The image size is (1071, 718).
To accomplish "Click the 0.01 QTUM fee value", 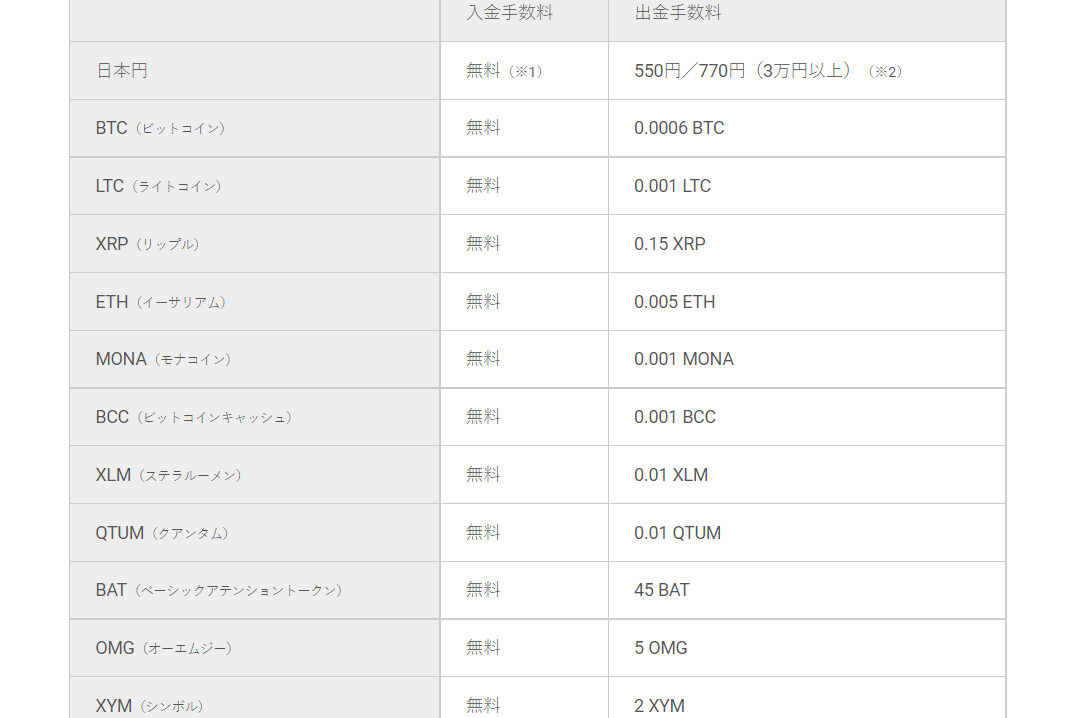I will click(678, 533).
